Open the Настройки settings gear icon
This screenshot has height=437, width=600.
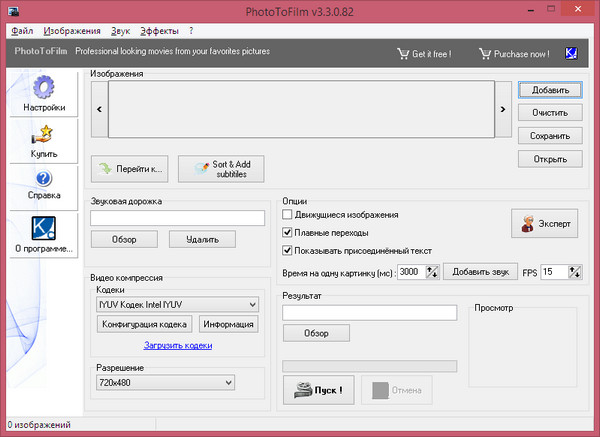(x=43, y=87)
